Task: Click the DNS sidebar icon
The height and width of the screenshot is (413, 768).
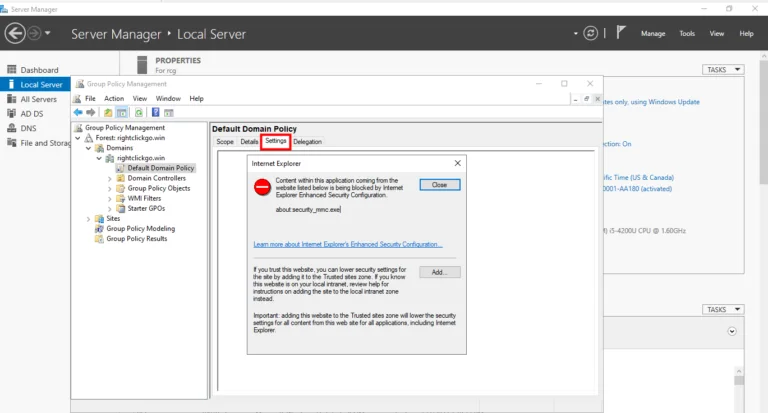Action: click(x=12, y=128)
